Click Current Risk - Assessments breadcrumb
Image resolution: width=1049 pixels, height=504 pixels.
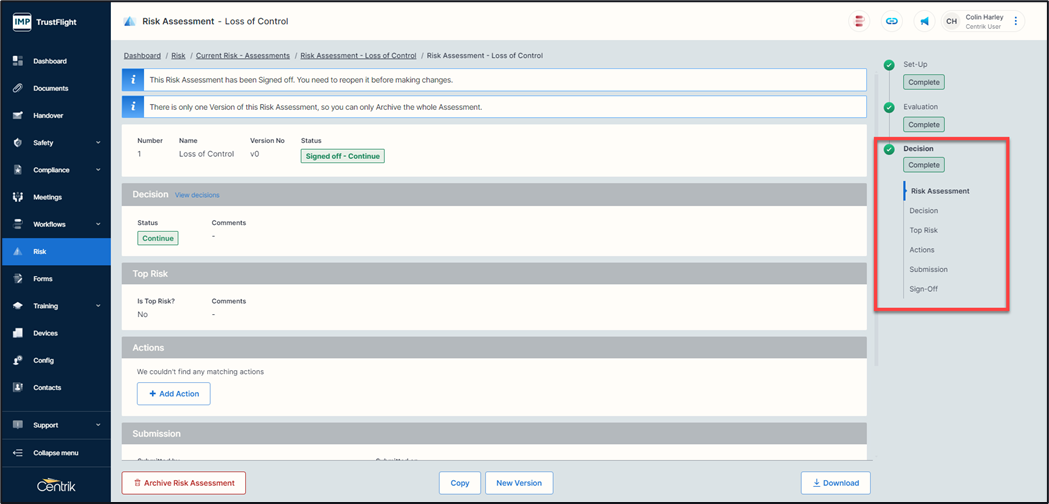coord(243,56)
